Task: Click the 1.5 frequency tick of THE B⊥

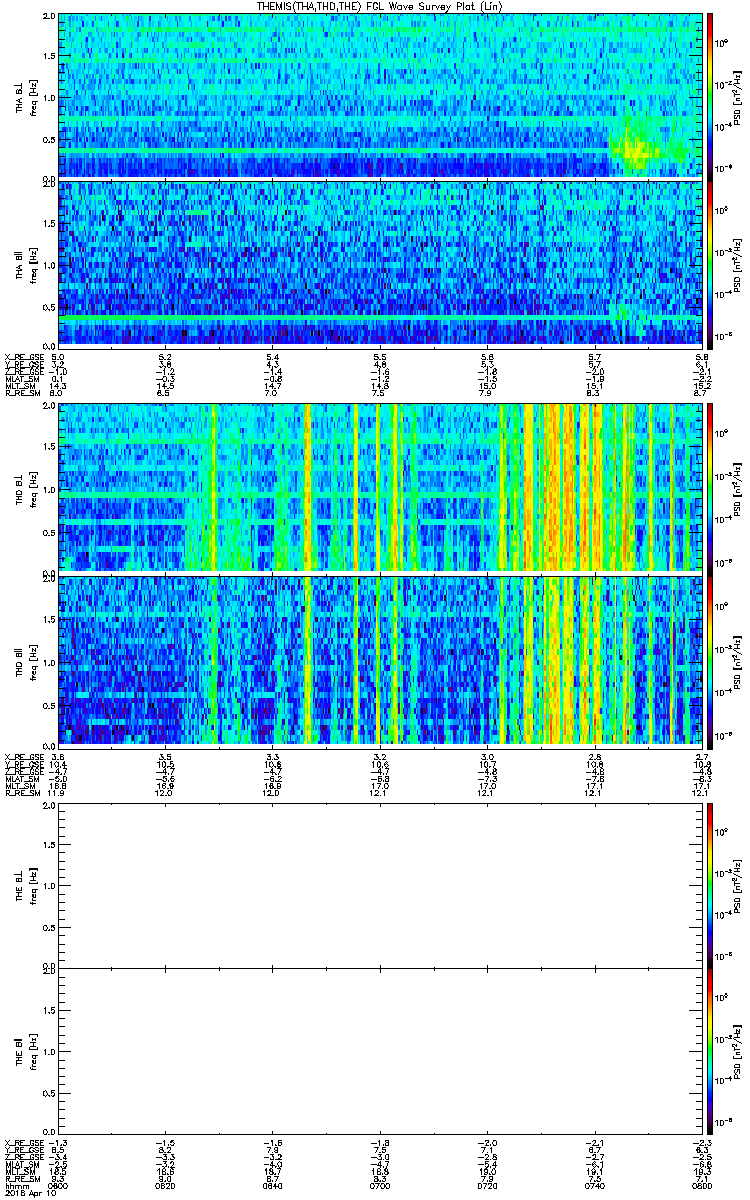Action: tap(49, 845)
